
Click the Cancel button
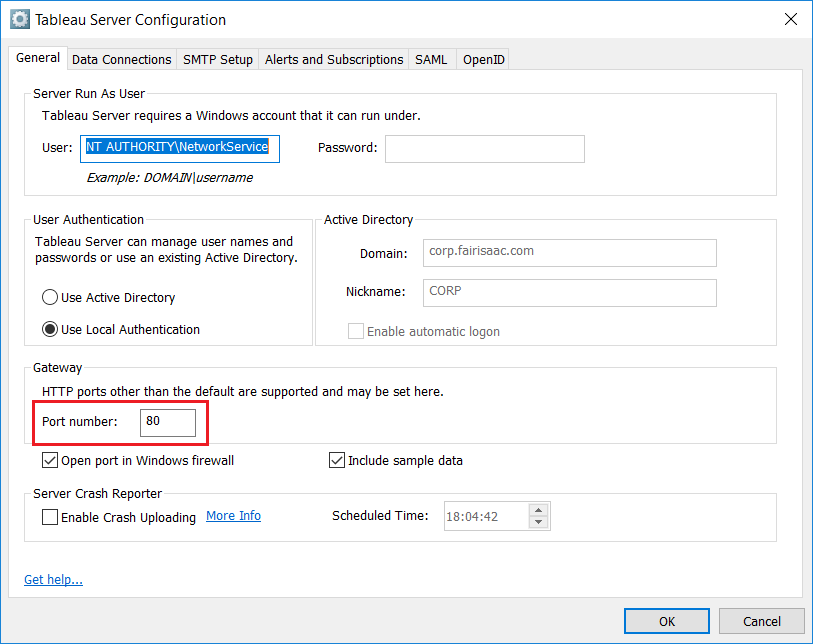click(762, 621)
